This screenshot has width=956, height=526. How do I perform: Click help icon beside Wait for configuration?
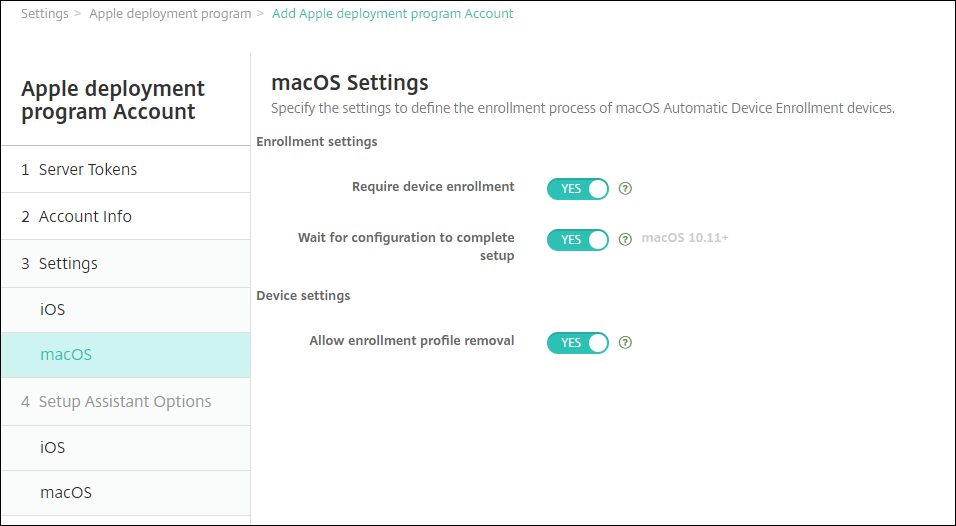click(626, 240)
